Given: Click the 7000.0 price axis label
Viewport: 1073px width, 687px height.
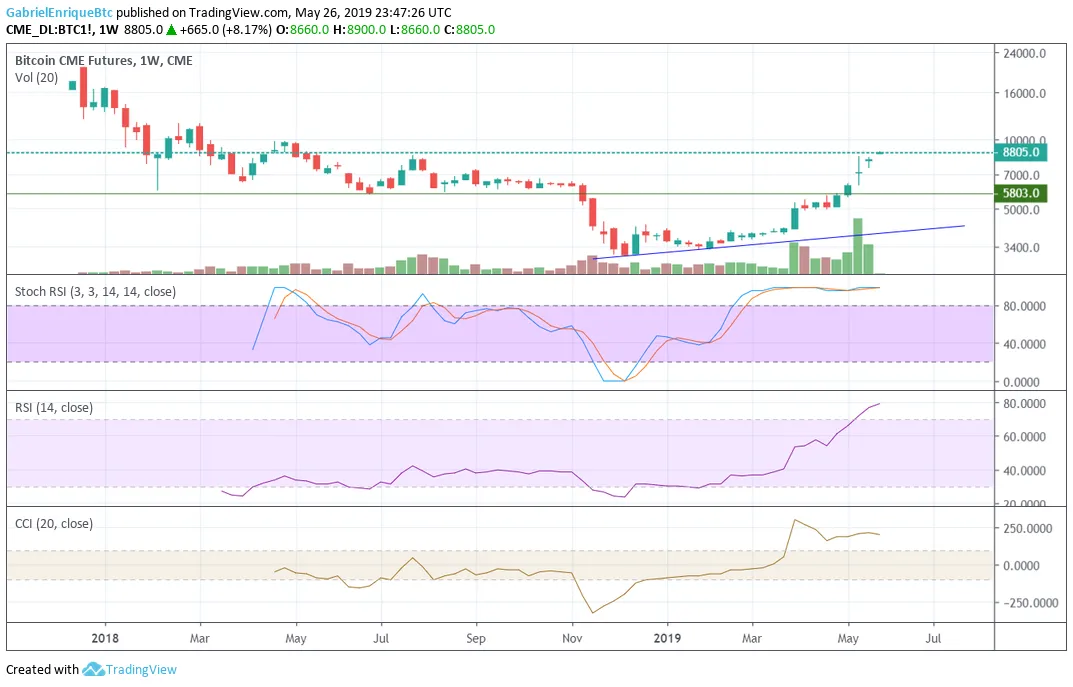Looking at the screenshot, I should point(1022,175).
